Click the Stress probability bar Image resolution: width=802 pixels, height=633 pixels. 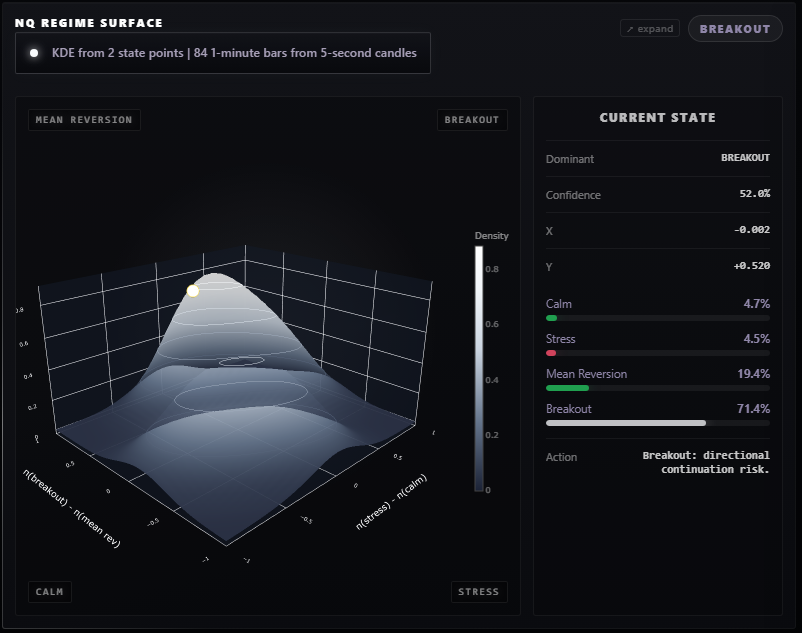[658, 353]
